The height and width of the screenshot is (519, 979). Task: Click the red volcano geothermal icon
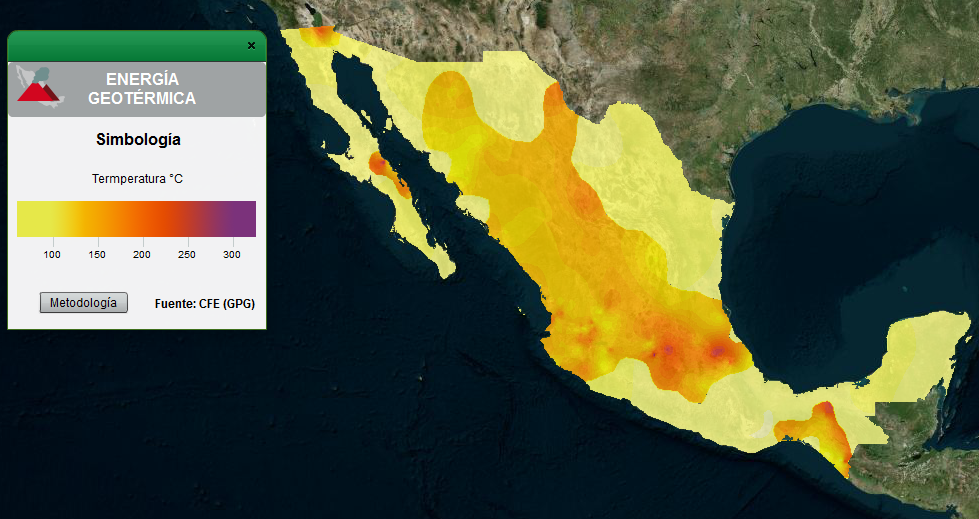pyautogui.click(x=39, y=90)
